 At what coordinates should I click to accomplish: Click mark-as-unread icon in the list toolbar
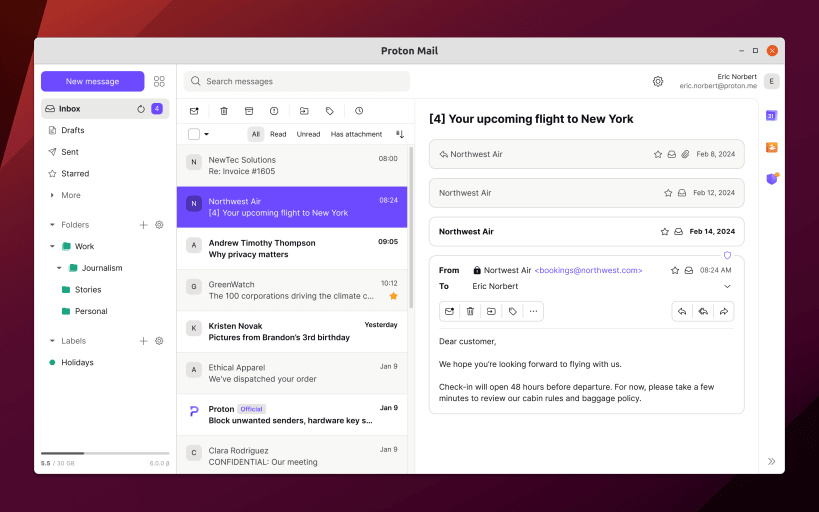[194, 111]
